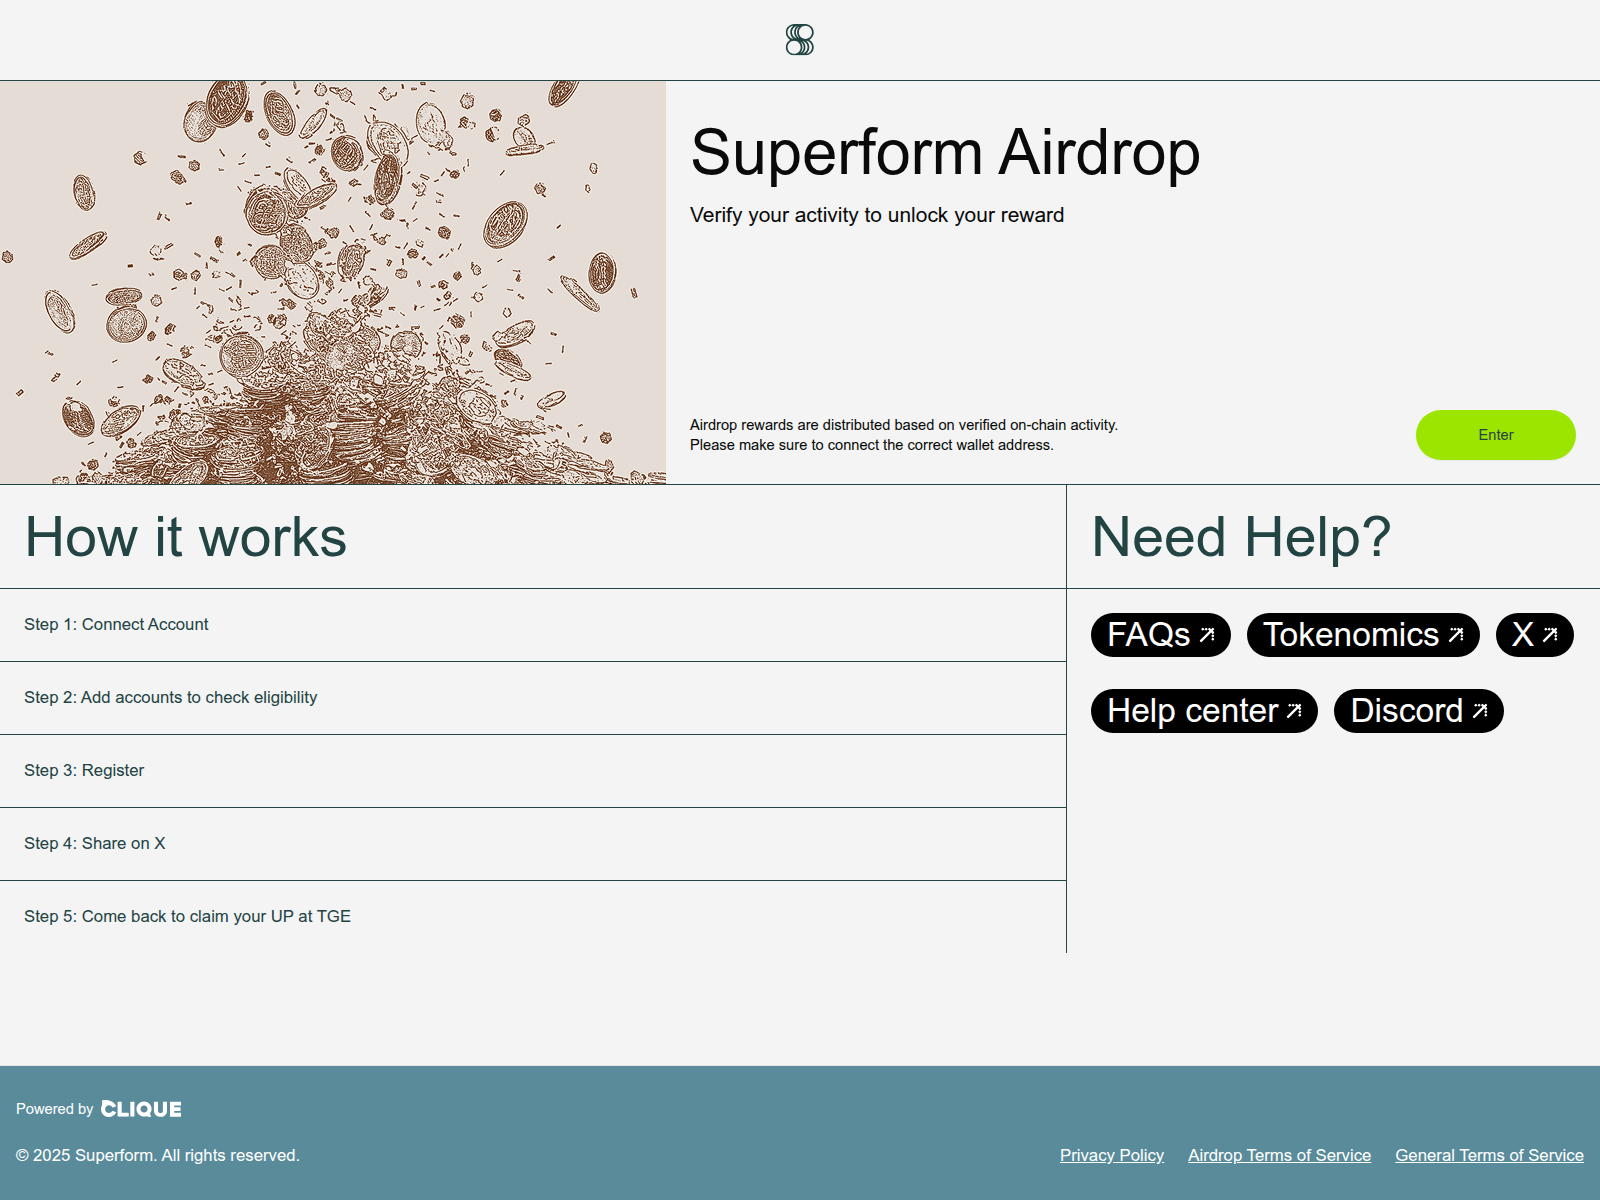Open the Airdrop Terms of Service link
The image size is (1600, 1200).
(1279, 1155)
